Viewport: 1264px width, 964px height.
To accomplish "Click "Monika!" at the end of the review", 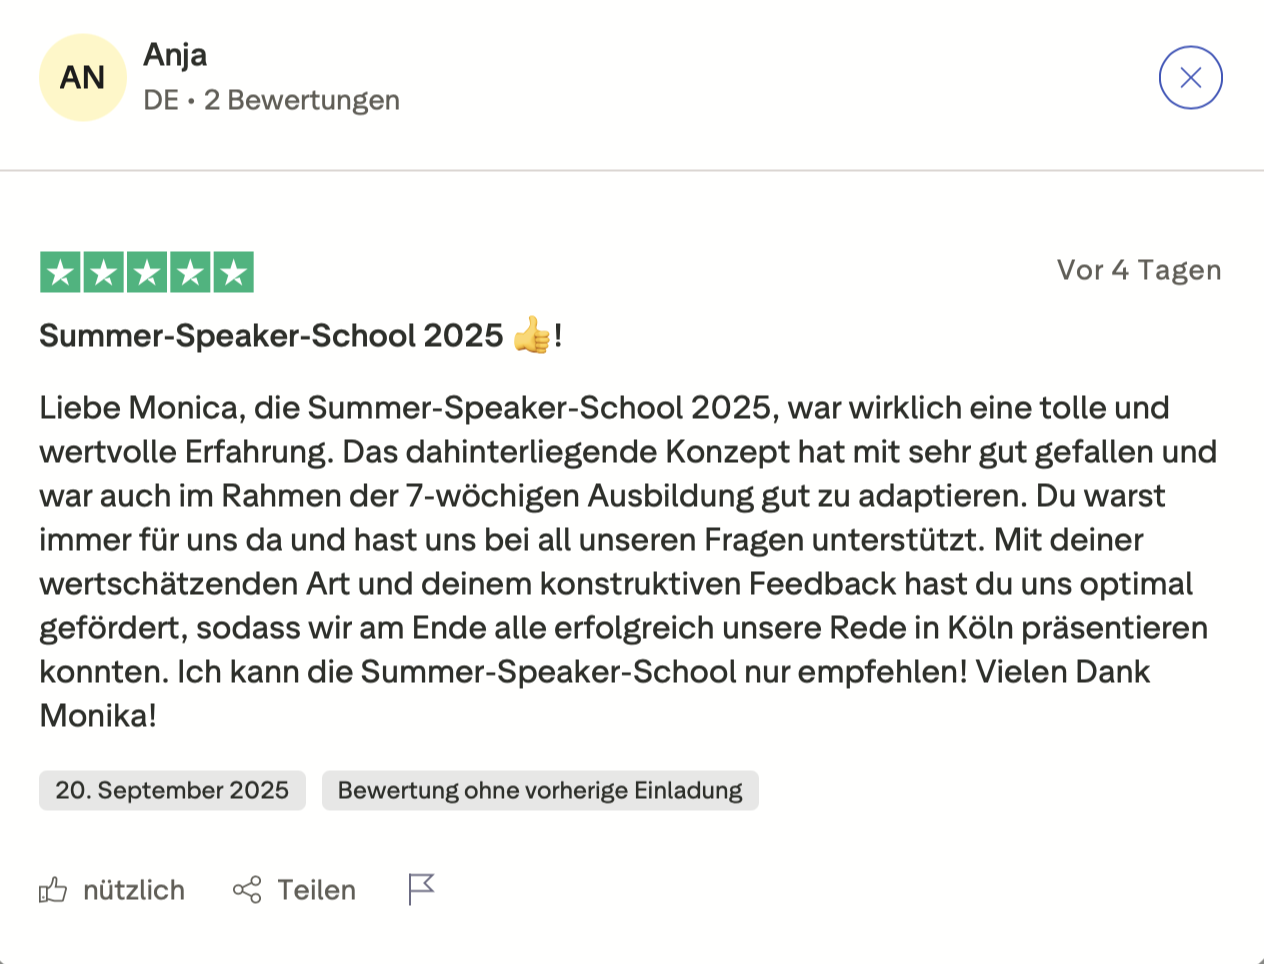I will 98,716.
